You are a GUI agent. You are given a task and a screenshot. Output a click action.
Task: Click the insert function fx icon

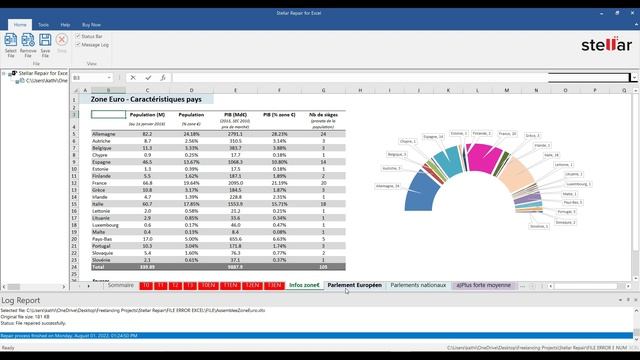pyautogui.click(x=162, y=78)
